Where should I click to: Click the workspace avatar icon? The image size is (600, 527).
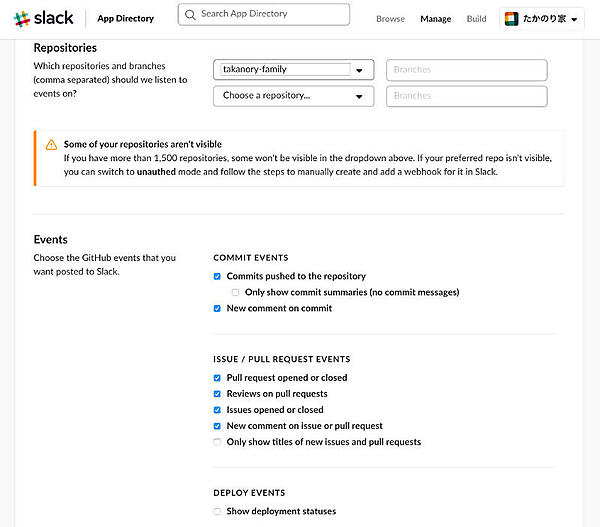coord(510,19)
